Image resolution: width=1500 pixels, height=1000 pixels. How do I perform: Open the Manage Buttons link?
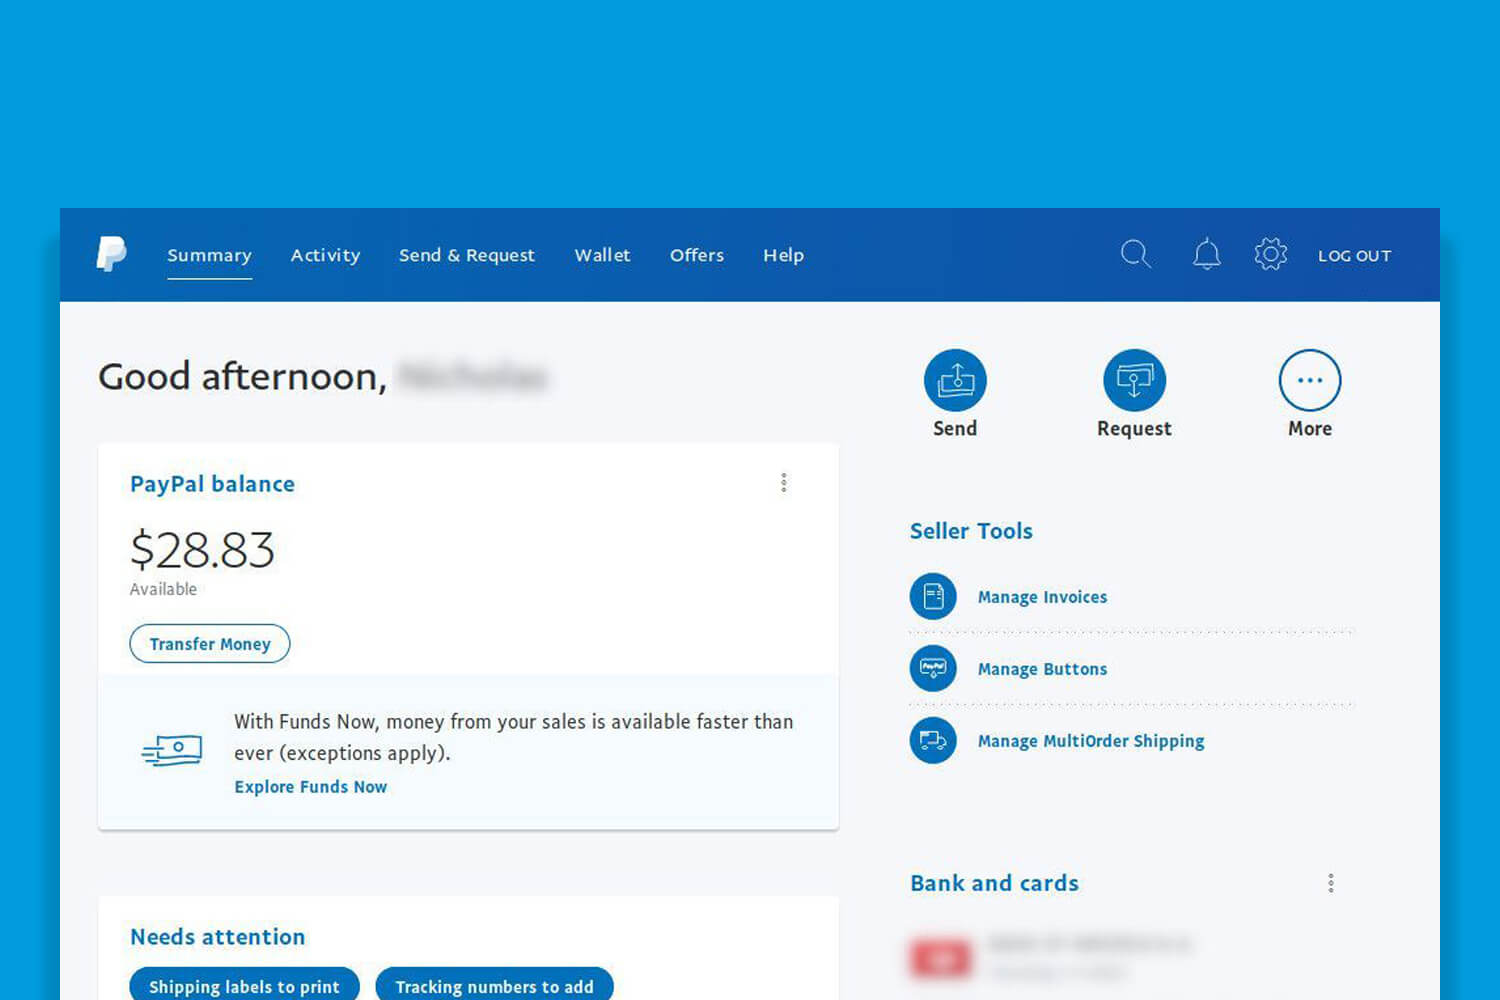coord(1042,669)
